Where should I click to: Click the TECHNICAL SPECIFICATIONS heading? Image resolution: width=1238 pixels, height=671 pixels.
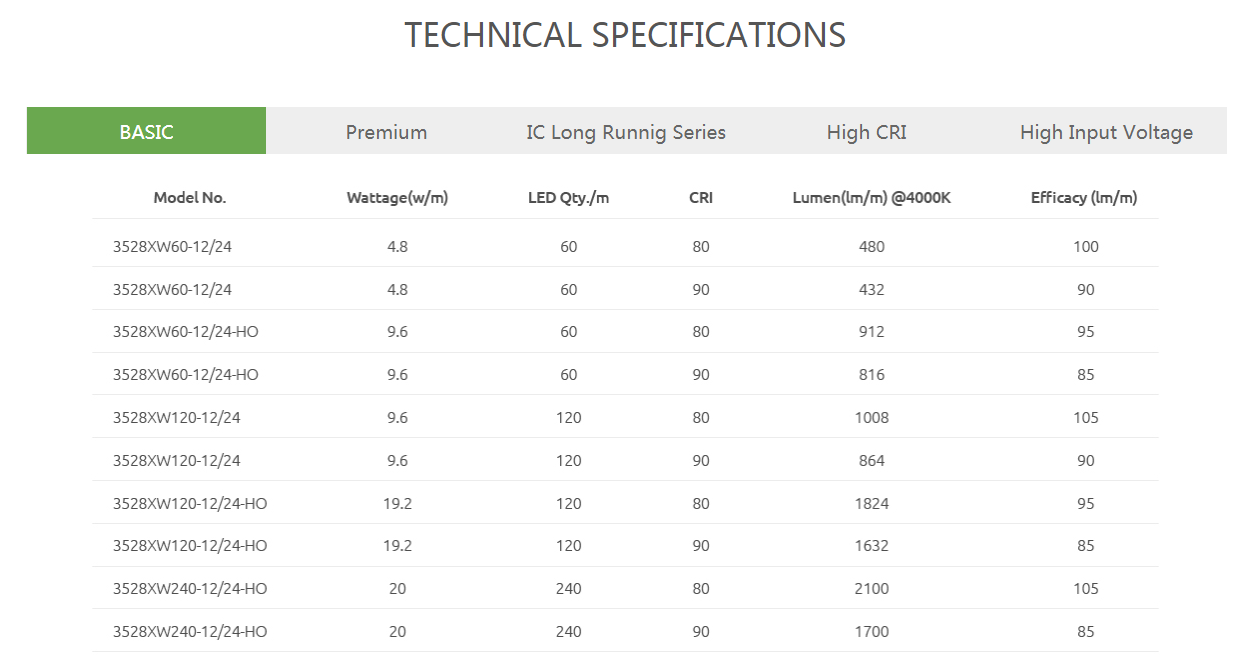625,35
